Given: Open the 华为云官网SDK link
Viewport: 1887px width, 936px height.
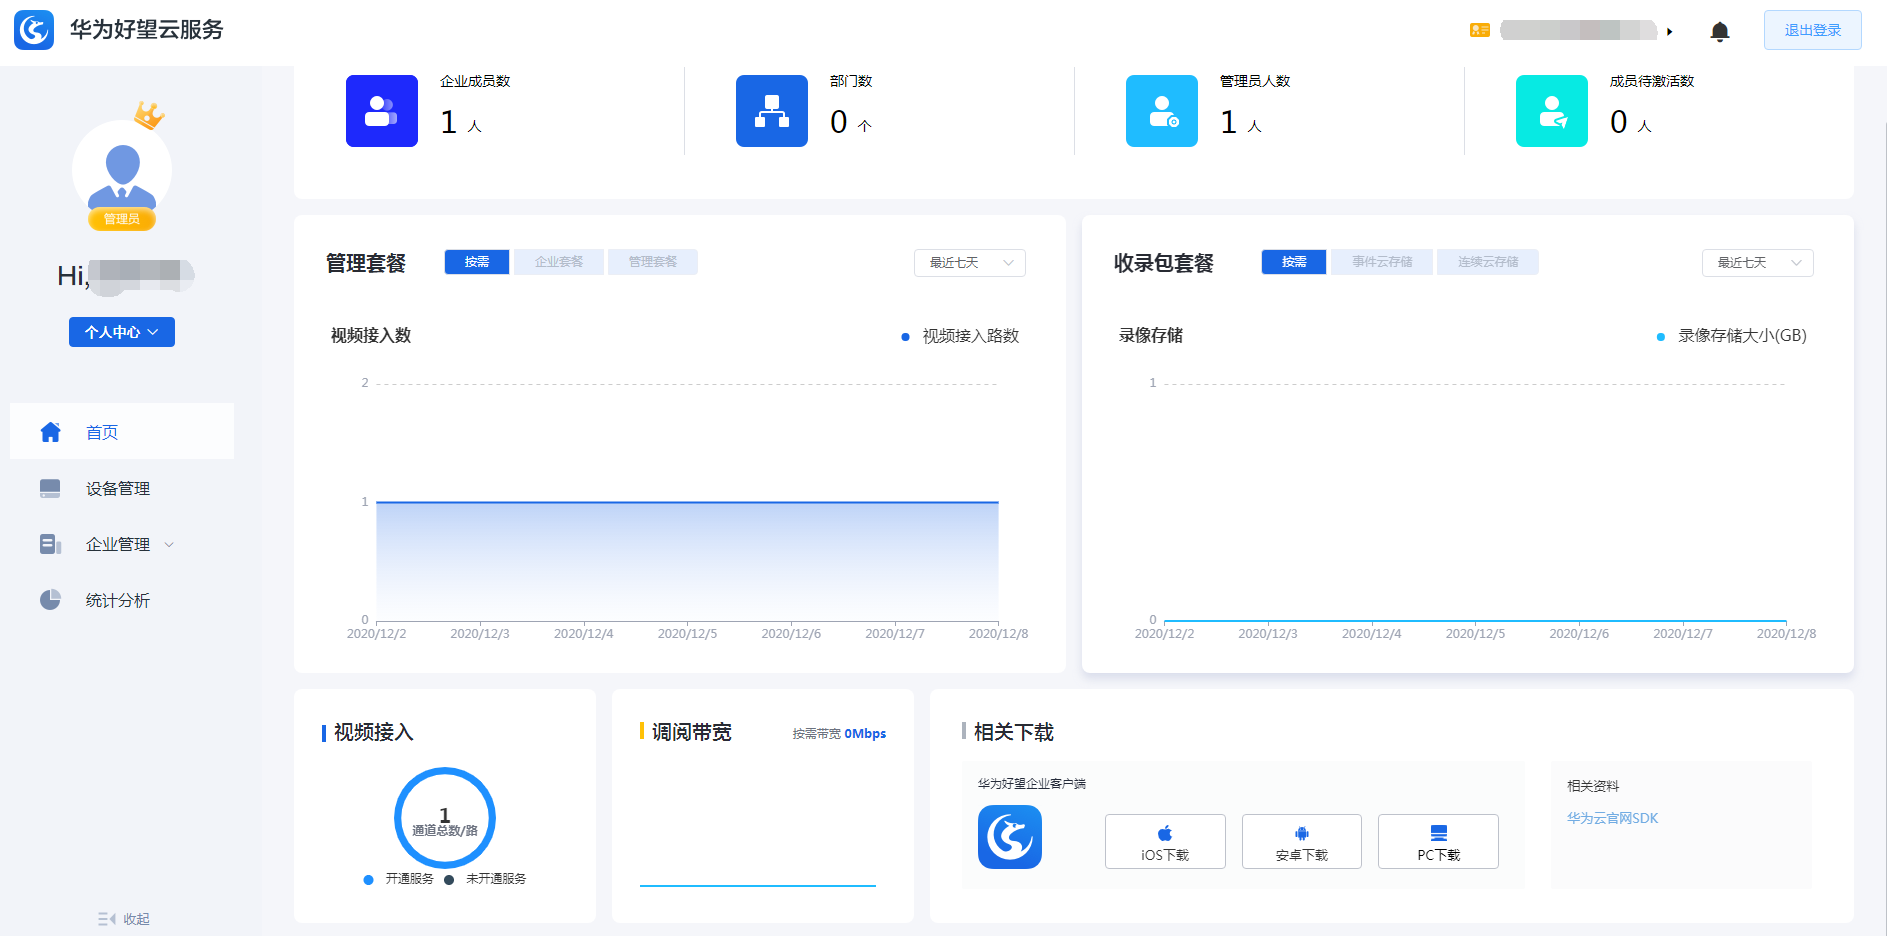Looking at the screenshot, I should click(1612, 818).
